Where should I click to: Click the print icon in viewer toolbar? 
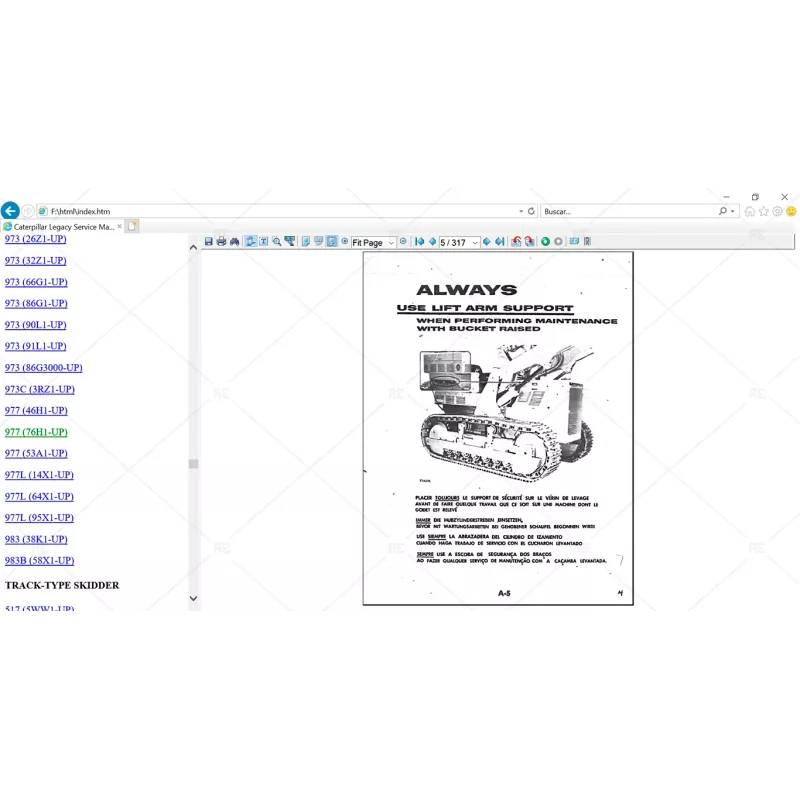point(222,242)
